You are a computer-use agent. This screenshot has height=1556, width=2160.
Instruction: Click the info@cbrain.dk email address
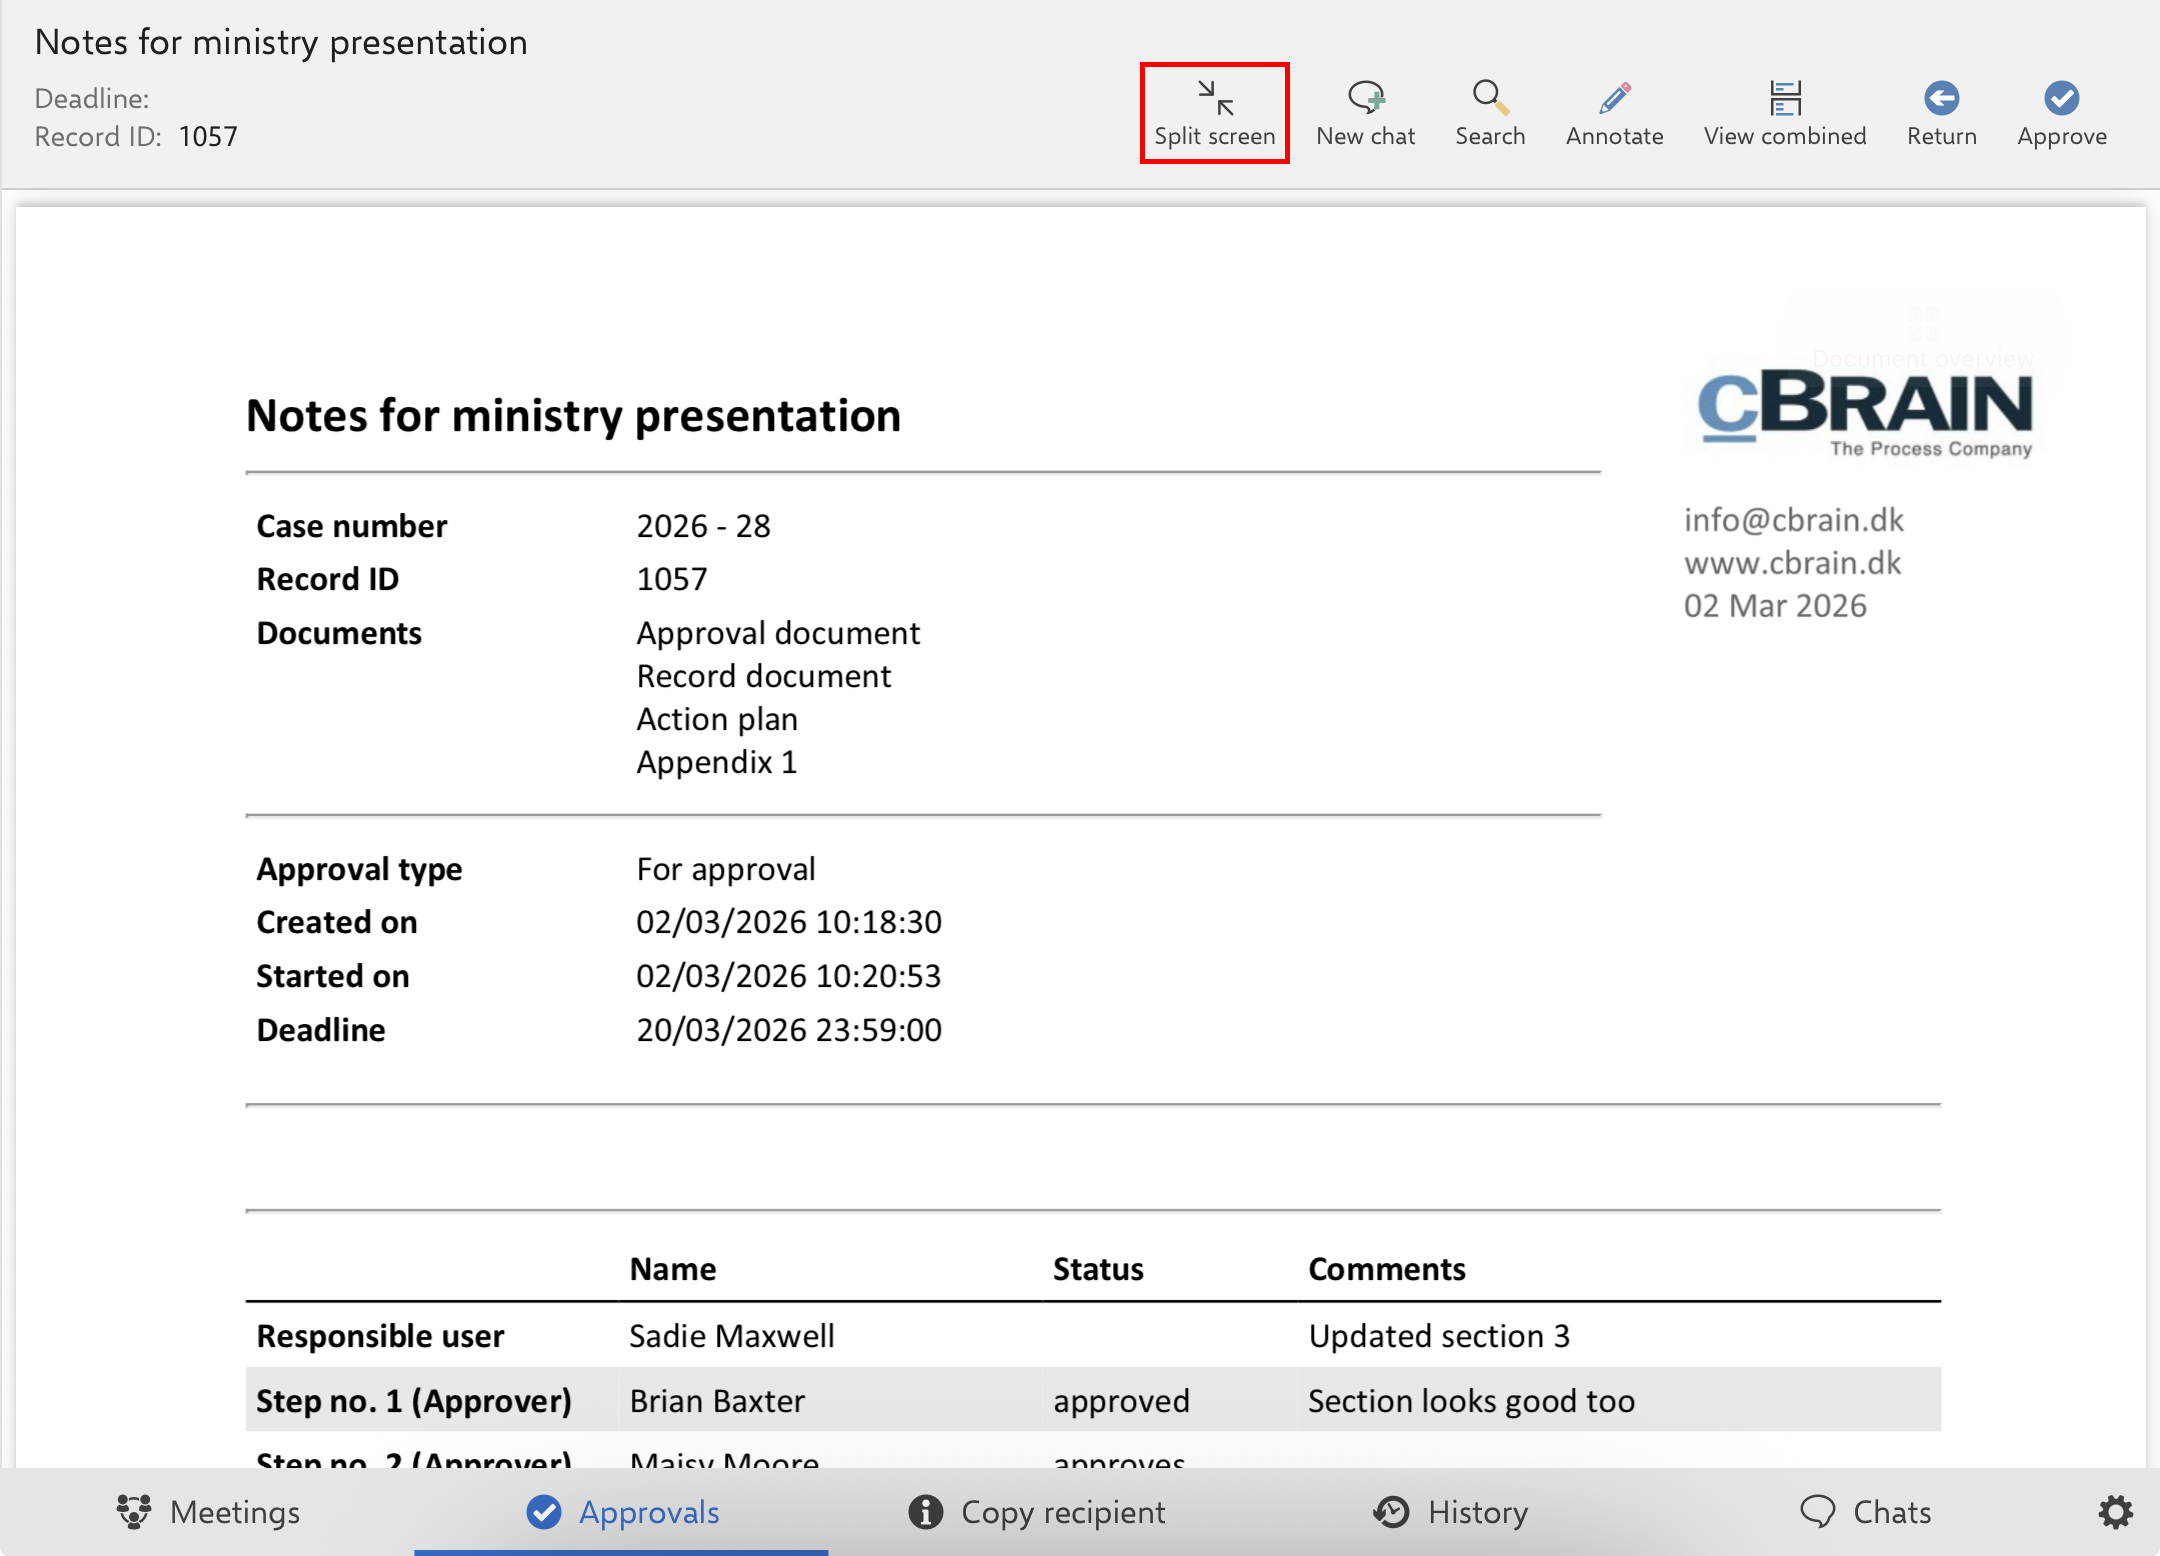click(1793, 520)
